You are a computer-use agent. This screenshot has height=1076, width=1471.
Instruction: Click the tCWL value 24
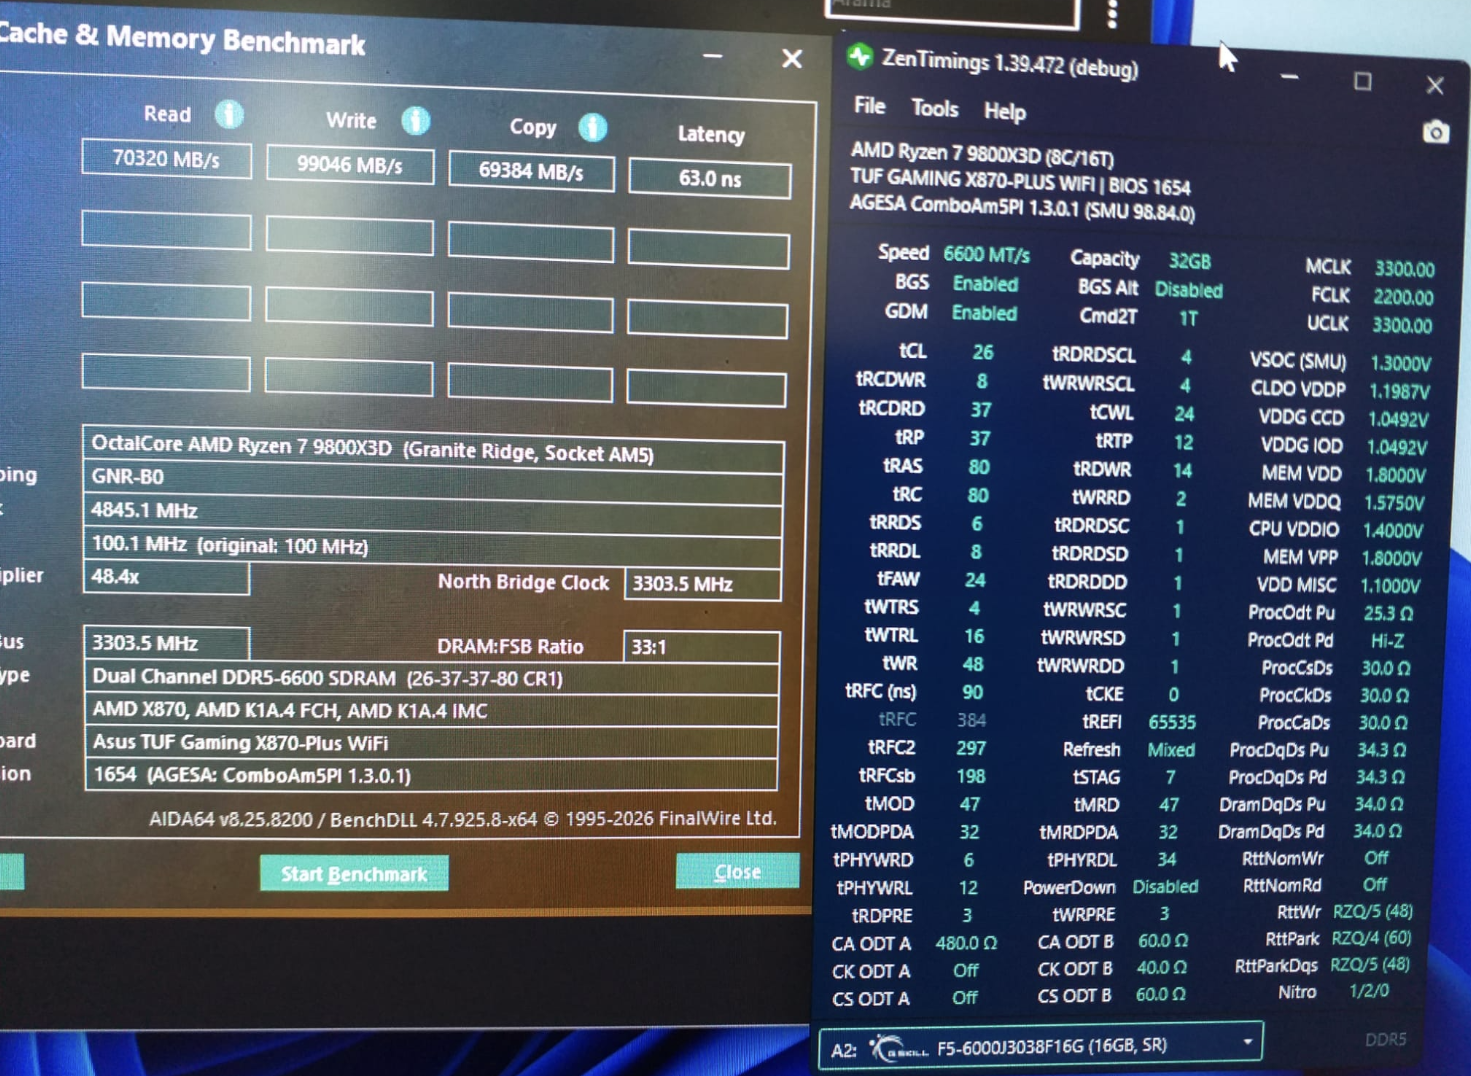point(1184,414)
